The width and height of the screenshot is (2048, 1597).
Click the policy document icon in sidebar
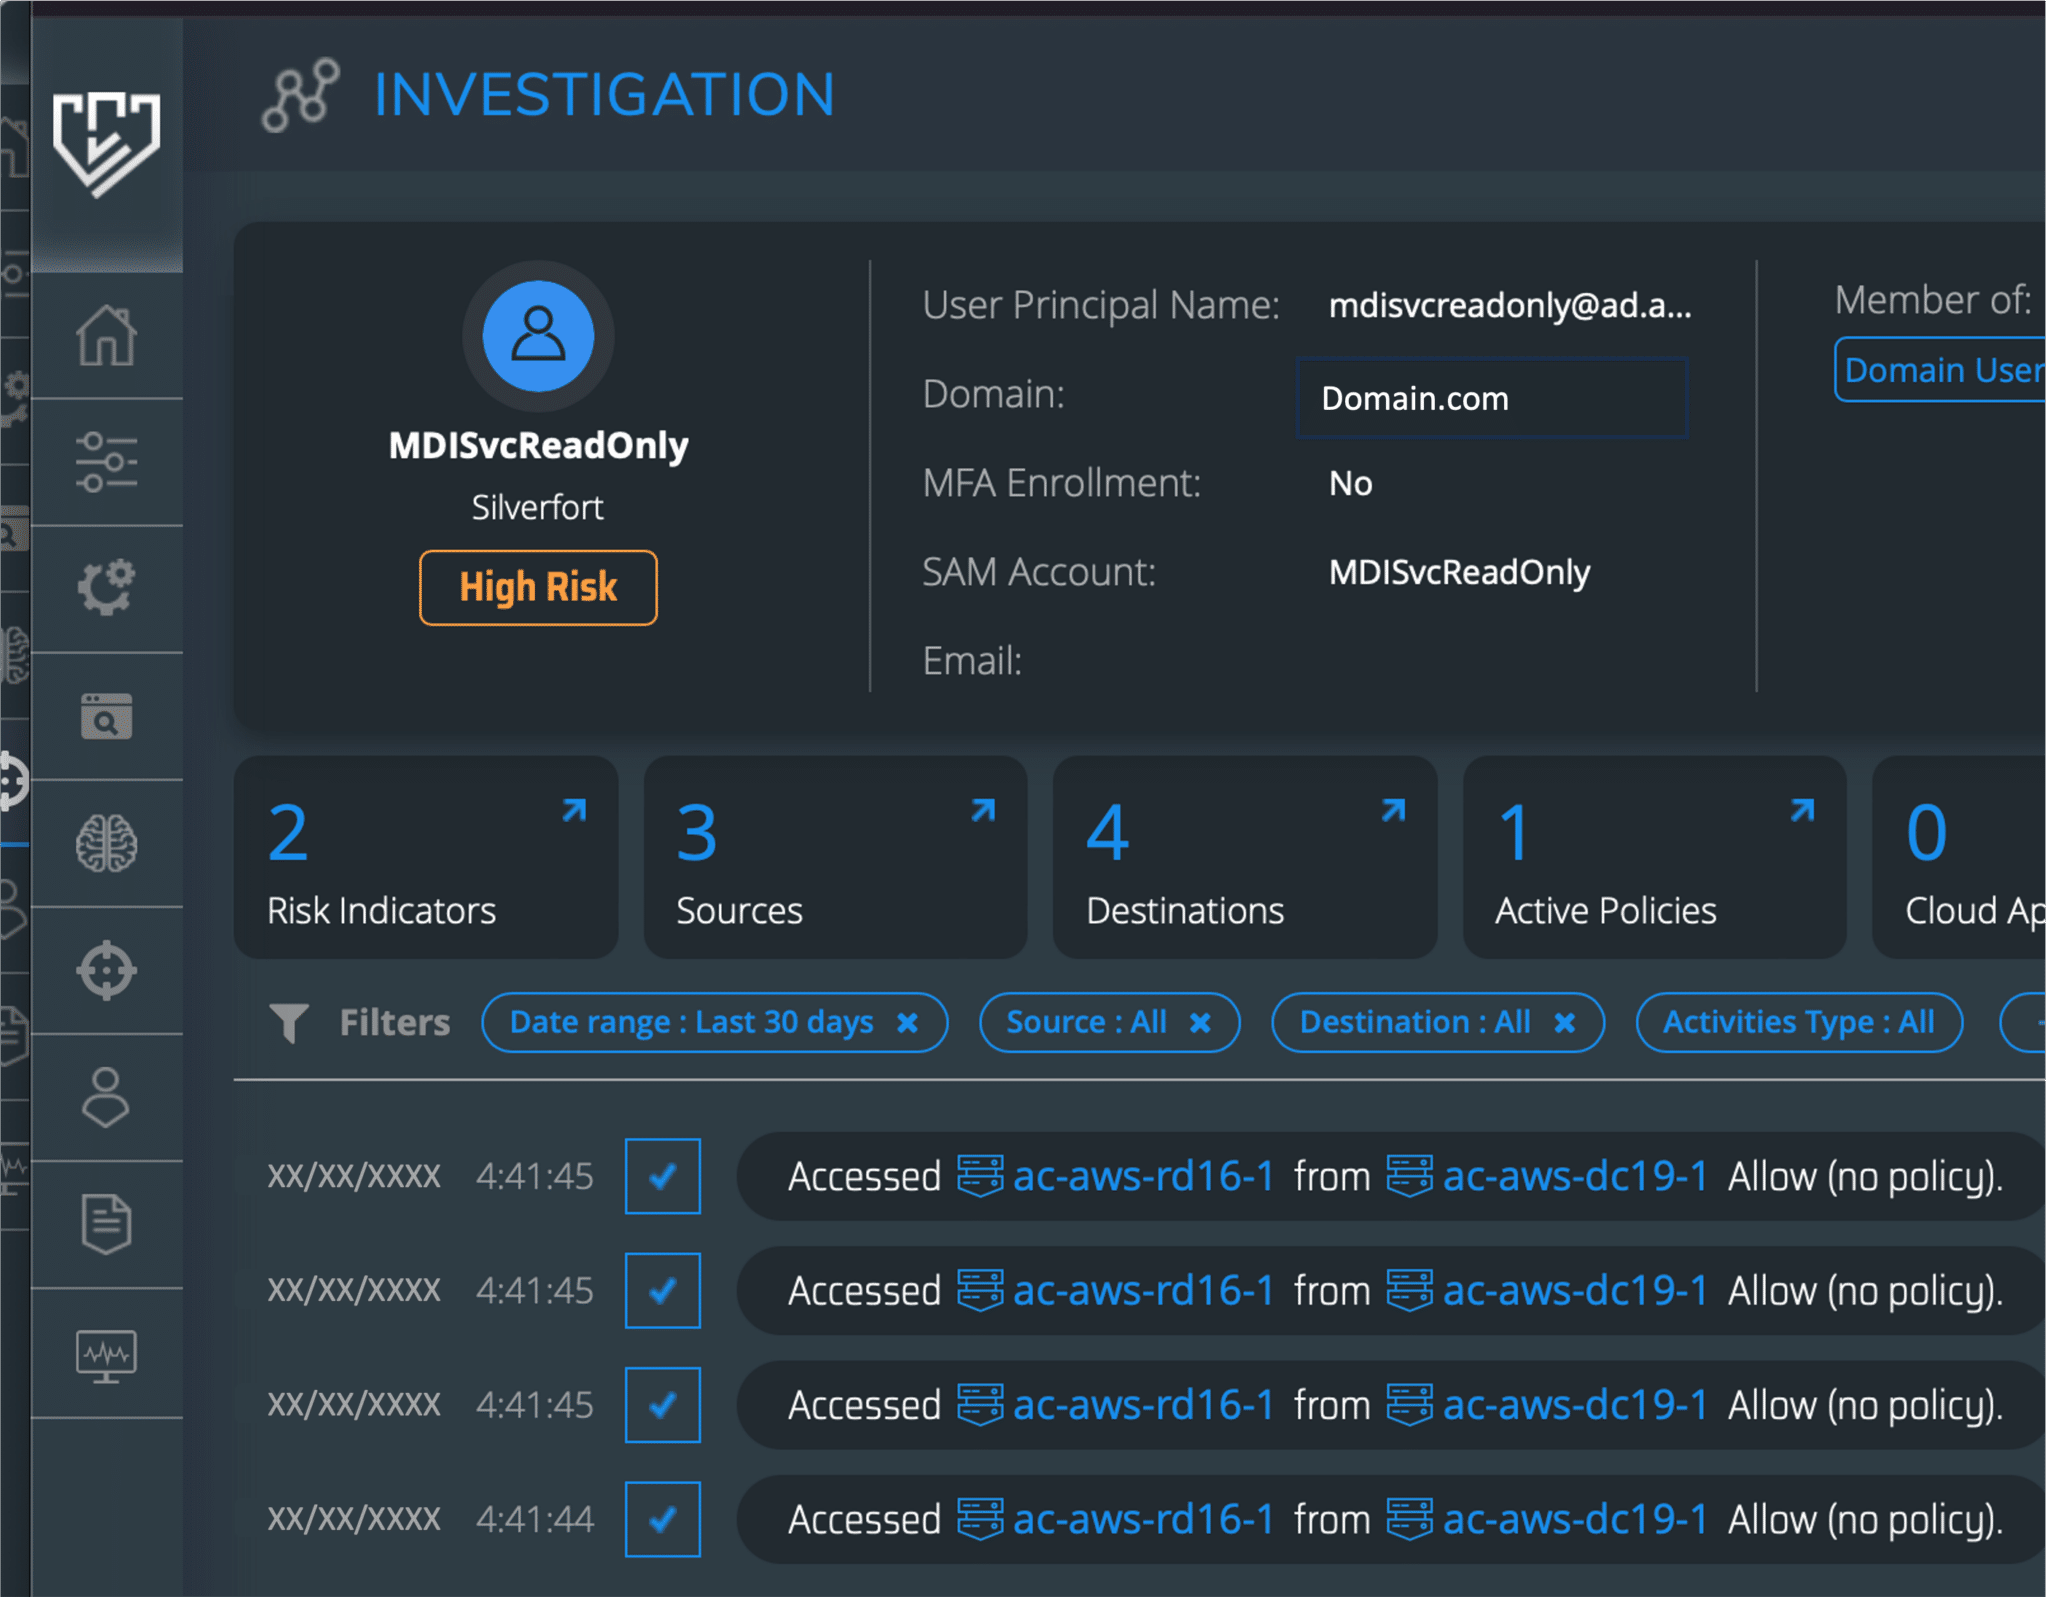[x=107, y=1222]
